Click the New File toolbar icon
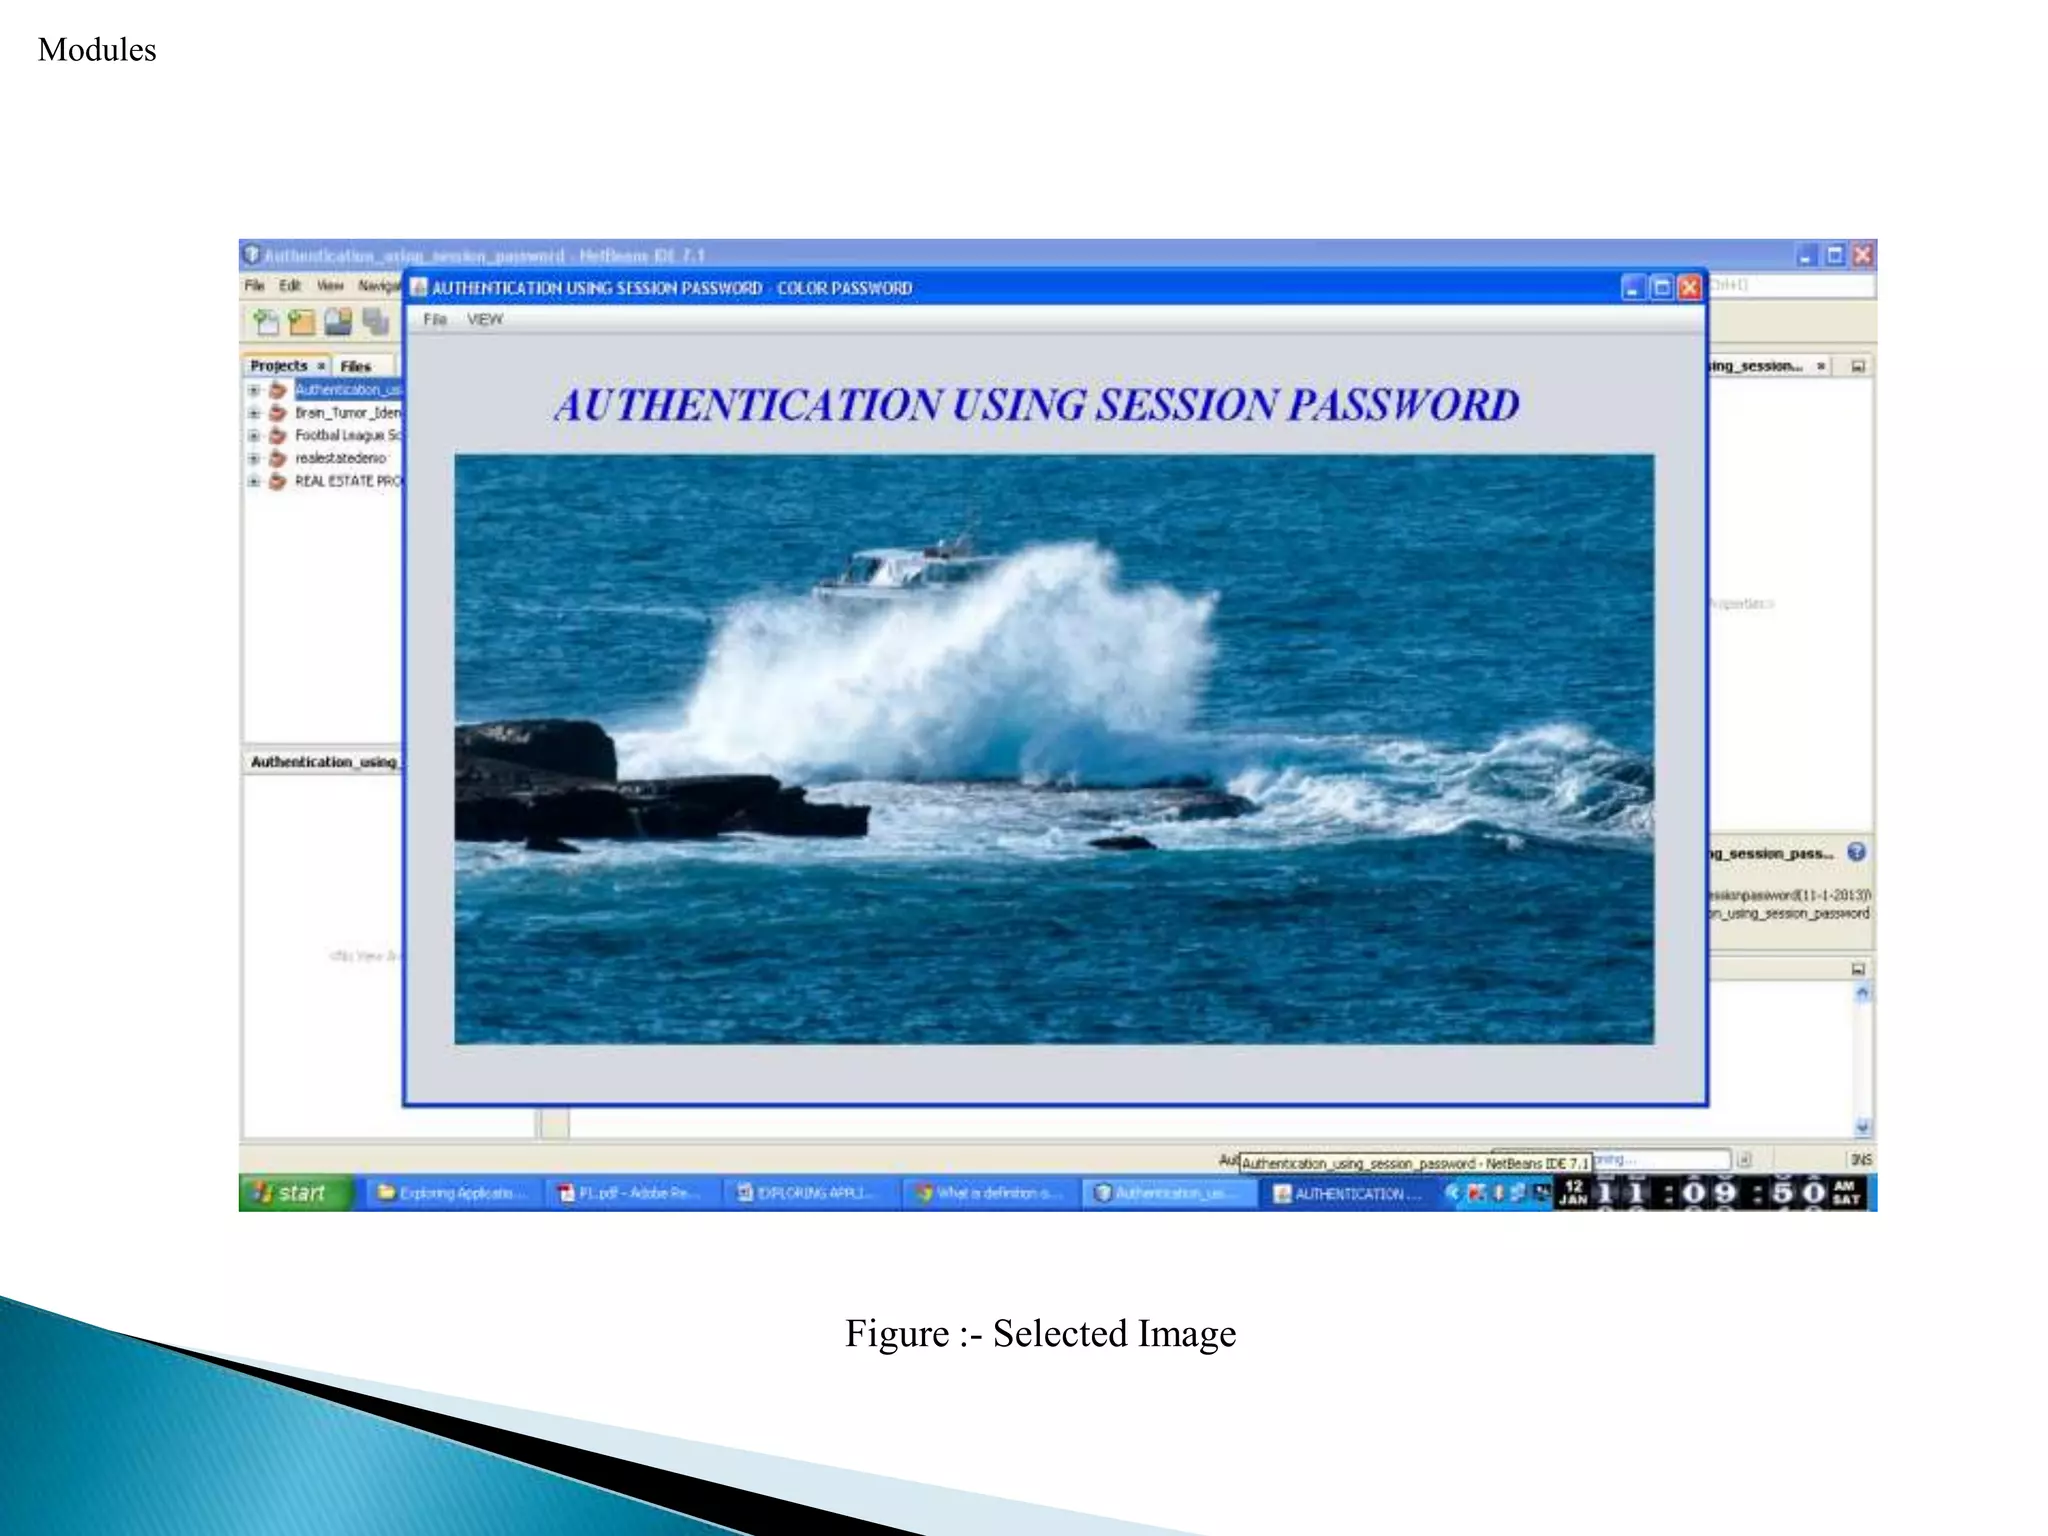2048x1536 pixels. tap(266, 322)
